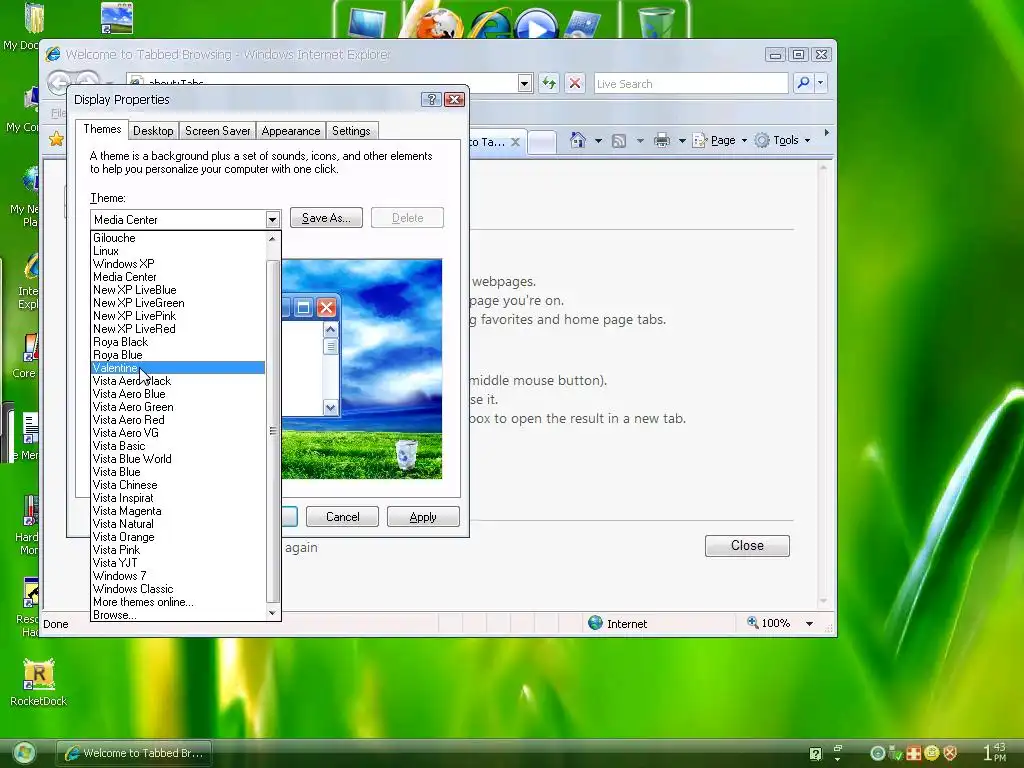
Task: Click the Windows Media Player dock icon
Action: [536, 24]
